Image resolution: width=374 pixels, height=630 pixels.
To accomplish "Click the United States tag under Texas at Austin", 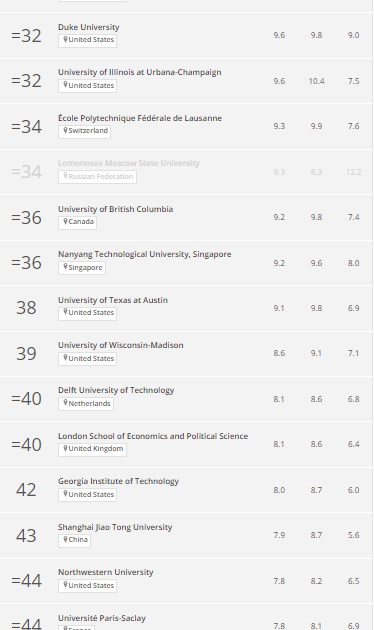I will click(x=88, y=313).
